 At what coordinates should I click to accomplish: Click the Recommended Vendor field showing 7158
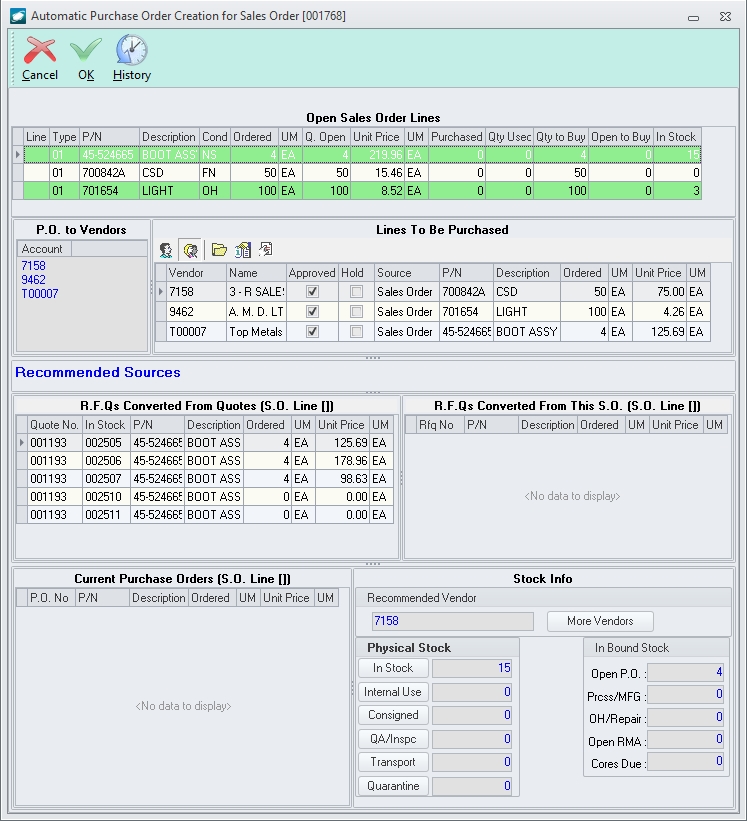tap(453, 621)
